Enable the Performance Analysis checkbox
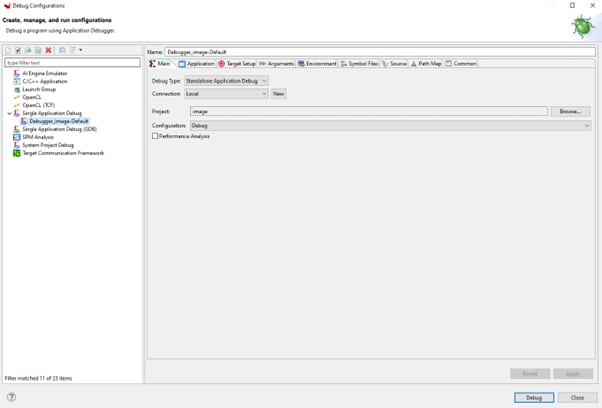 click(155, 136)
